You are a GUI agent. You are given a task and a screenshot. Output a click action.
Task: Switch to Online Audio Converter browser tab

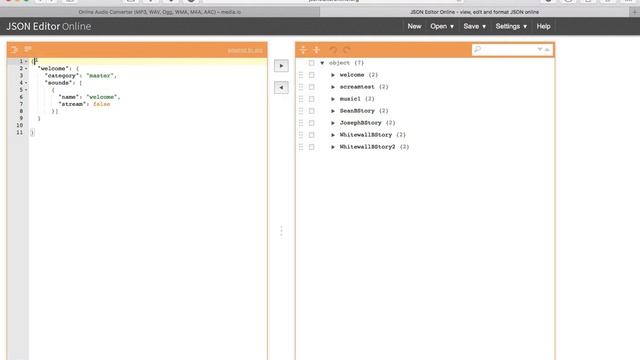point(160,12)
